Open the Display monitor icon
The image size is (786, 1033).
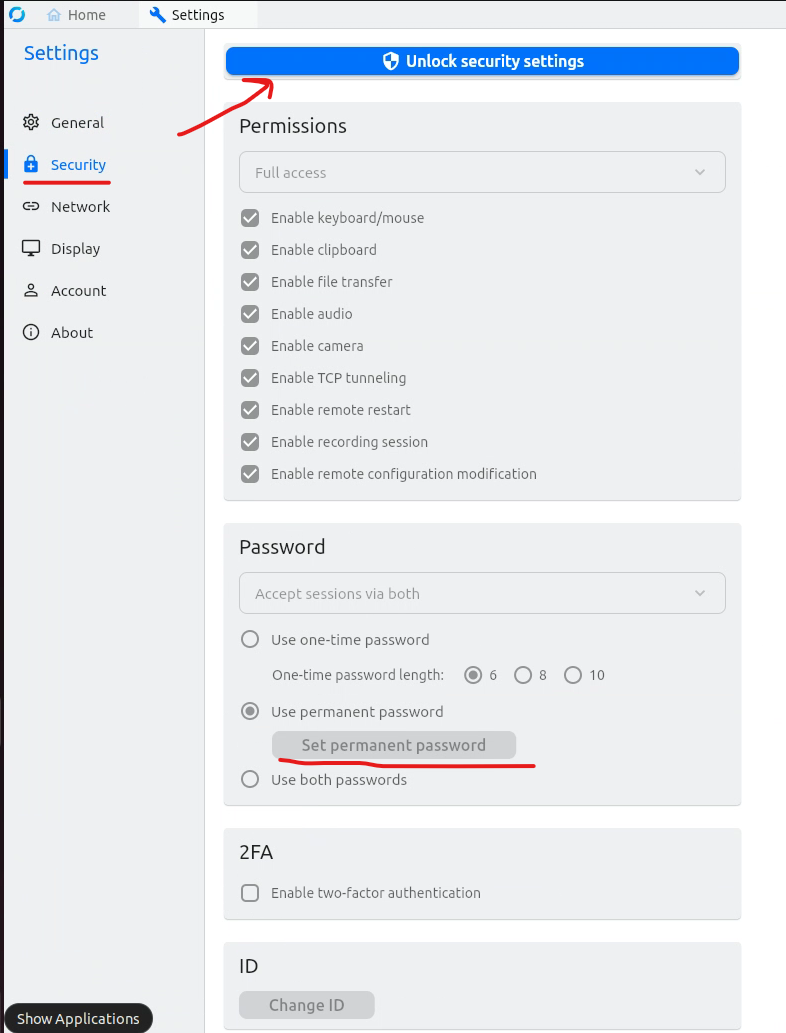30,248
